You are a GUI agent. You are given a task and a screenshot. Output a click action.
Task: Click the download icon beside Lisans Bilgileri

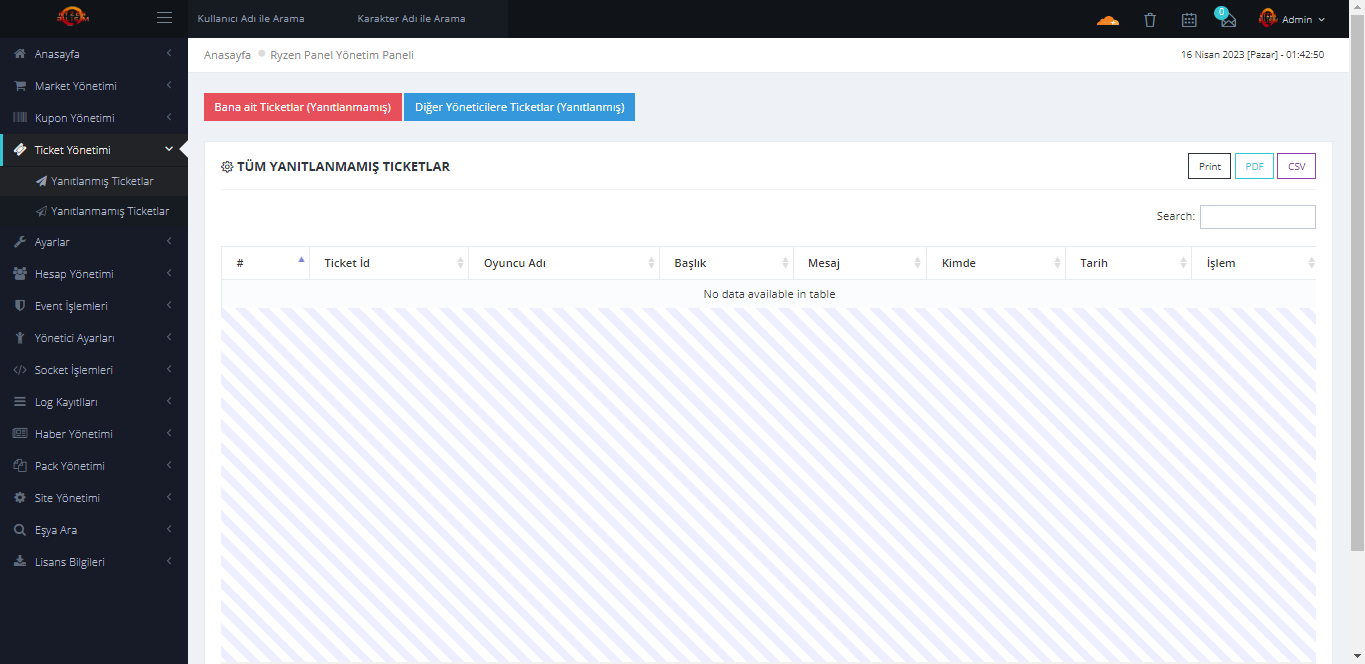click(x=20, y=561)
